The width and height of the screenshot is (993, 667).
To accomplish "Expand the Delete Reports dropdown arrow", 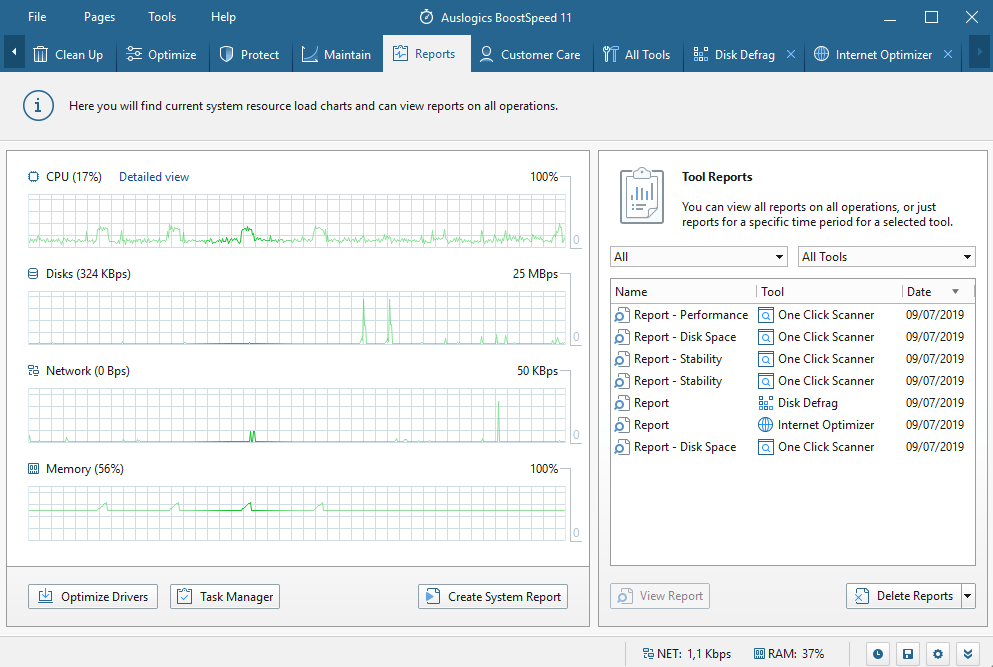I will 967,596.
